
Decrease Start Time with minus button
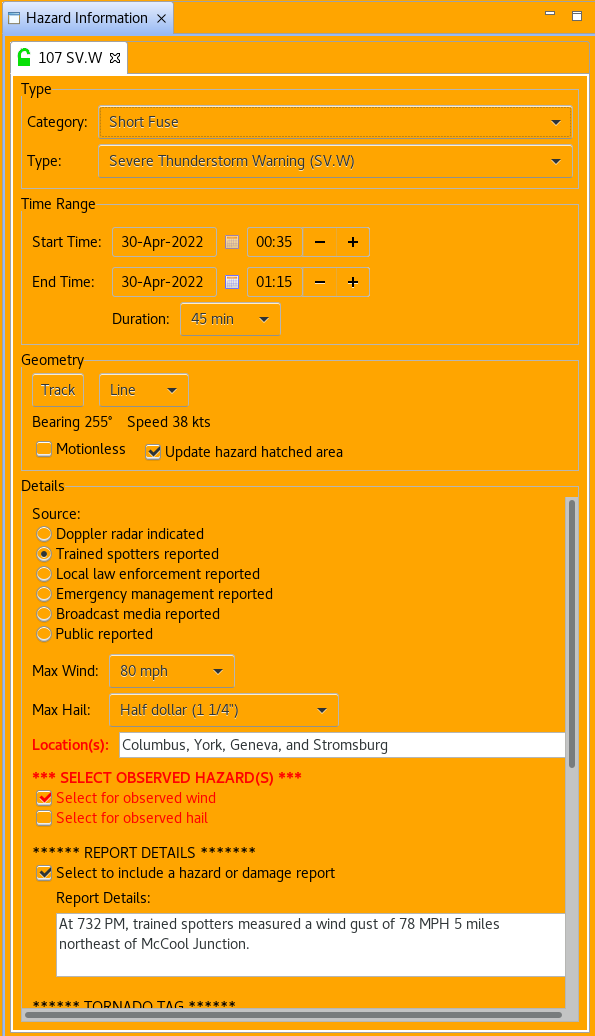click(x=320, y=242)
